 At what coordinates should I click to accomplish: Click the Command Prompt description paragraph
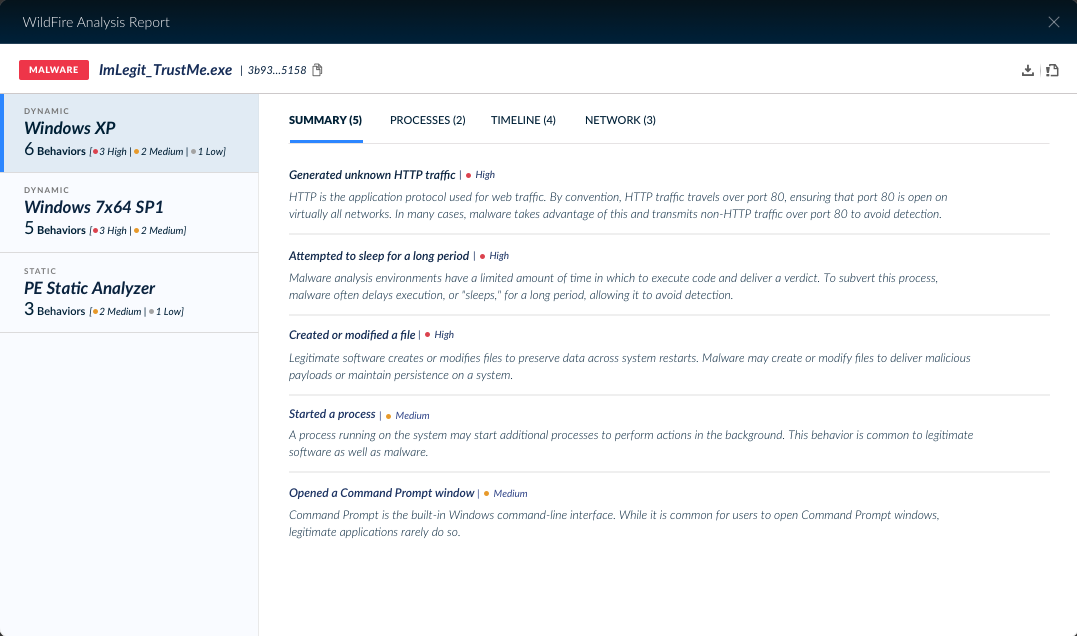(x=614, y=523)
